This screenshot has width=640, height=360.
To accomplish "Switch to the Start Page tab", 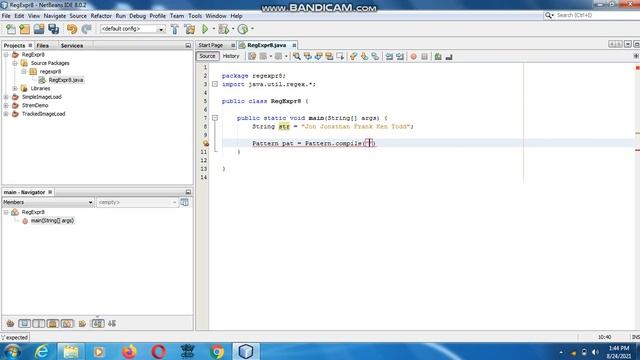I will click(211, 45).
